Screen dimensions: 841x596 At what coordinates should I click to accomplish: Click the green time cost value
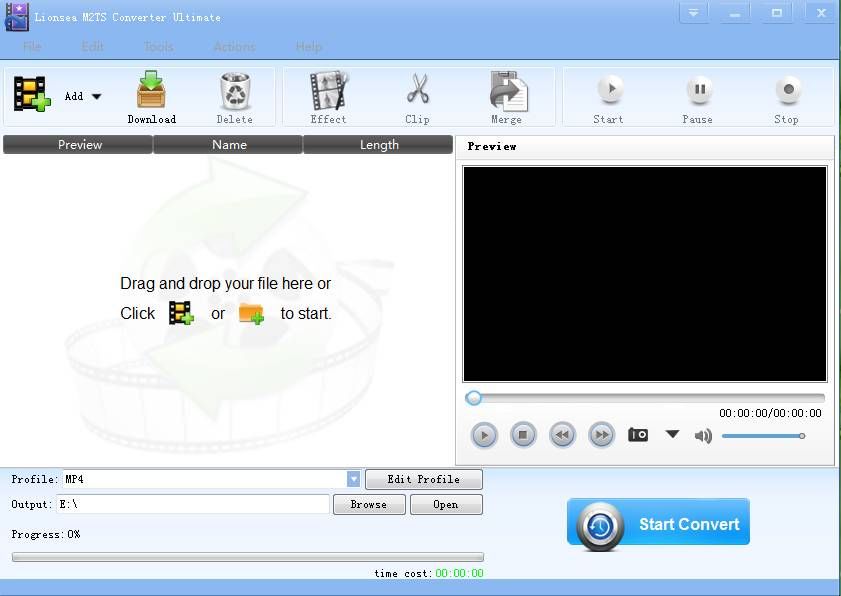pos(459,573)
